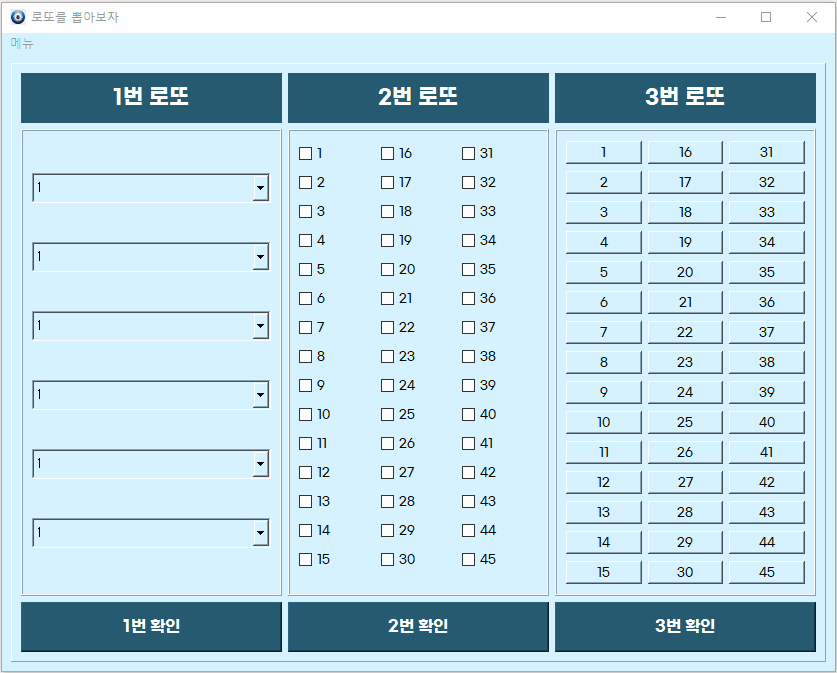The image size is (837, 673).
Task: Click number button 5 in 3번 로또
Action: click(x=604, y=272)
